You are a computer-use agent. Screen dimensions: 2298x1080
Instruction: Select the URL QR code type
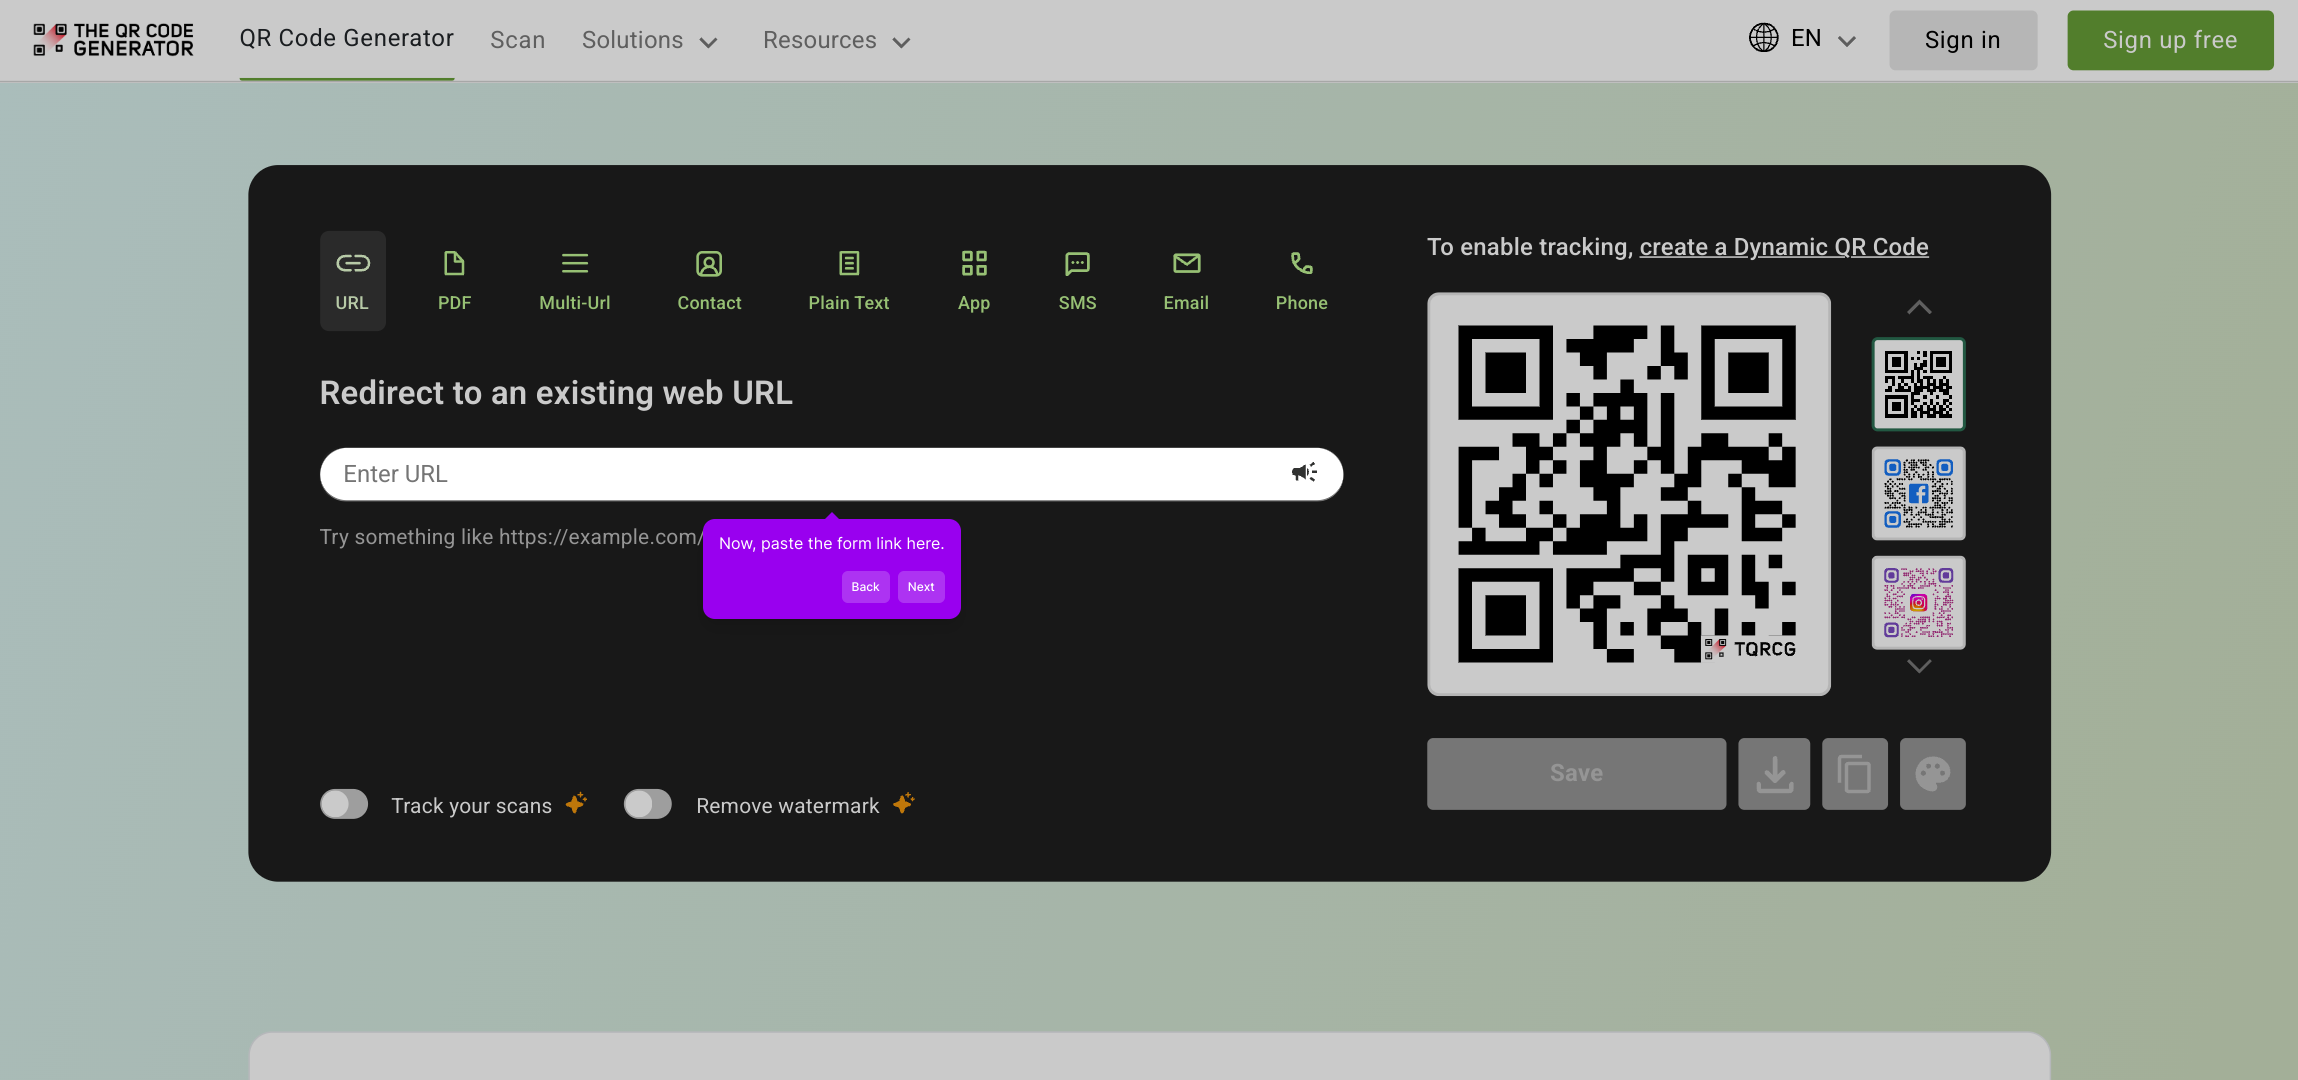(x=352, y=281)
